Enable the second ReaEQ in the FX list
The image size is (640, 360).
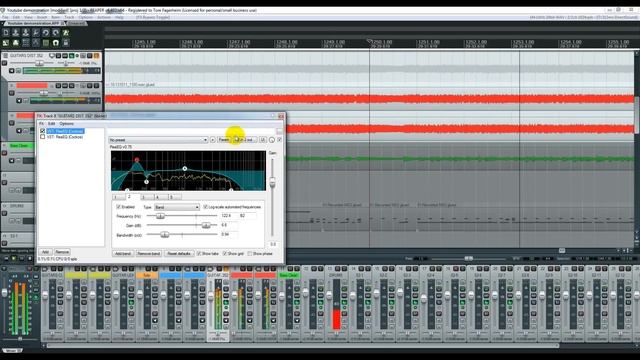[x=42, y=137]
